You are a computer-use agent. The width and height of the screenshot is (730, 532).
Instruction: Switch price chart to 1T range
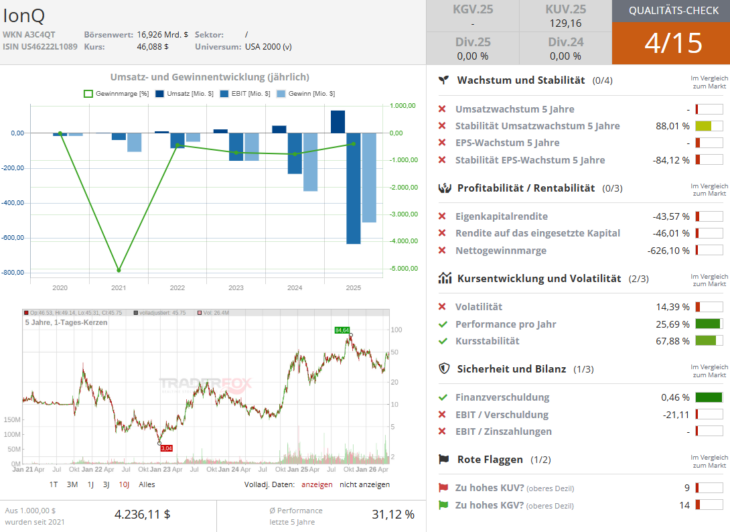coord(54,485)
